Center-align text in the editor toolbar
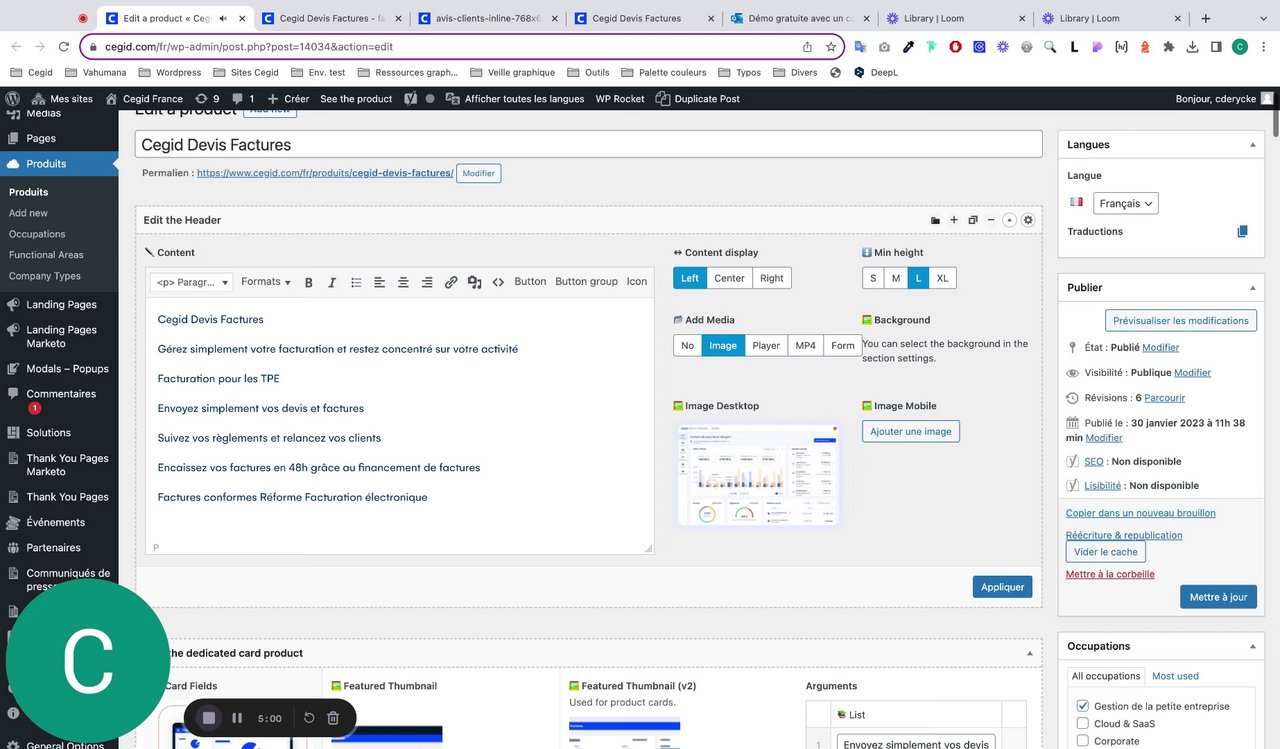This screenshot has width=1280, height=749. [x=403, y=282]
